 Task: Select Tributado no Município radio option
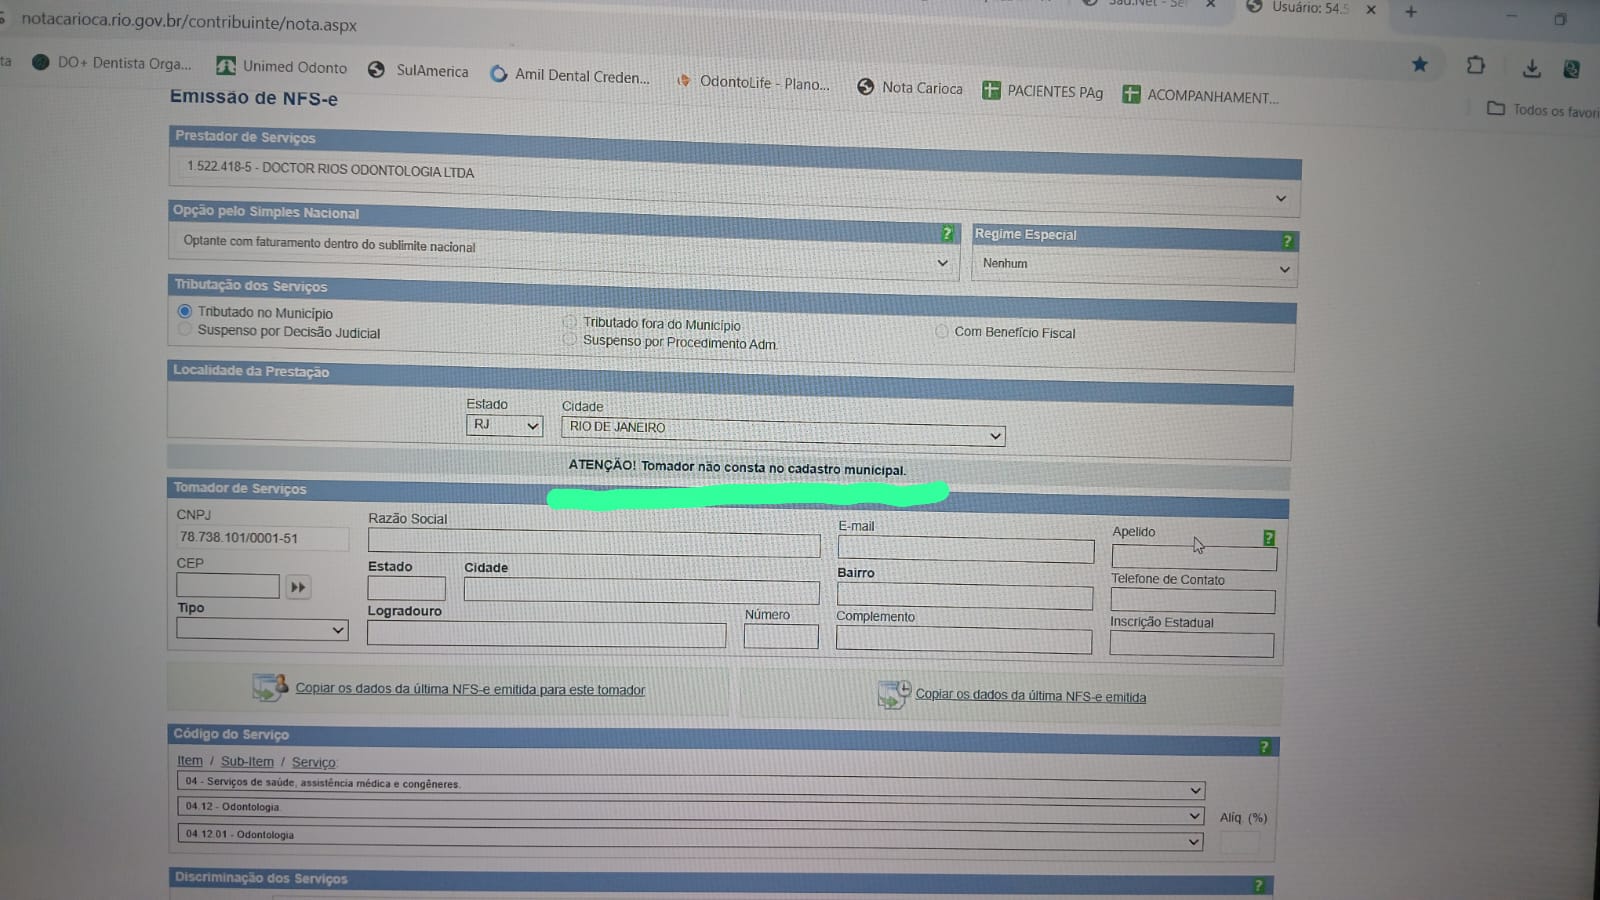point(185,311)
